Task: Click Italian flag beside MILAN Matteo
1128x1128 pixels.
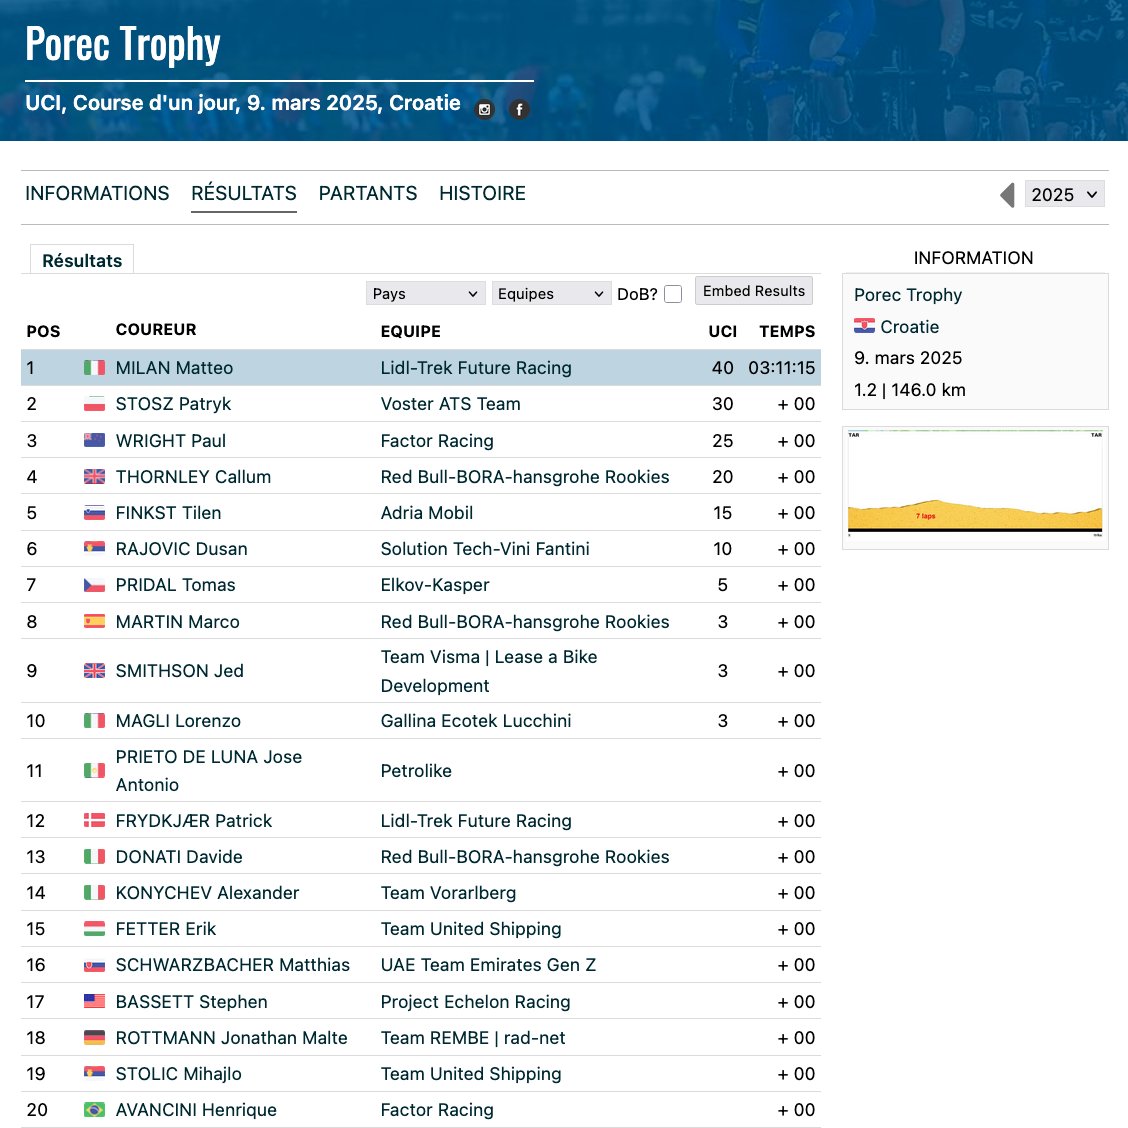Action: tap(94, 368)
